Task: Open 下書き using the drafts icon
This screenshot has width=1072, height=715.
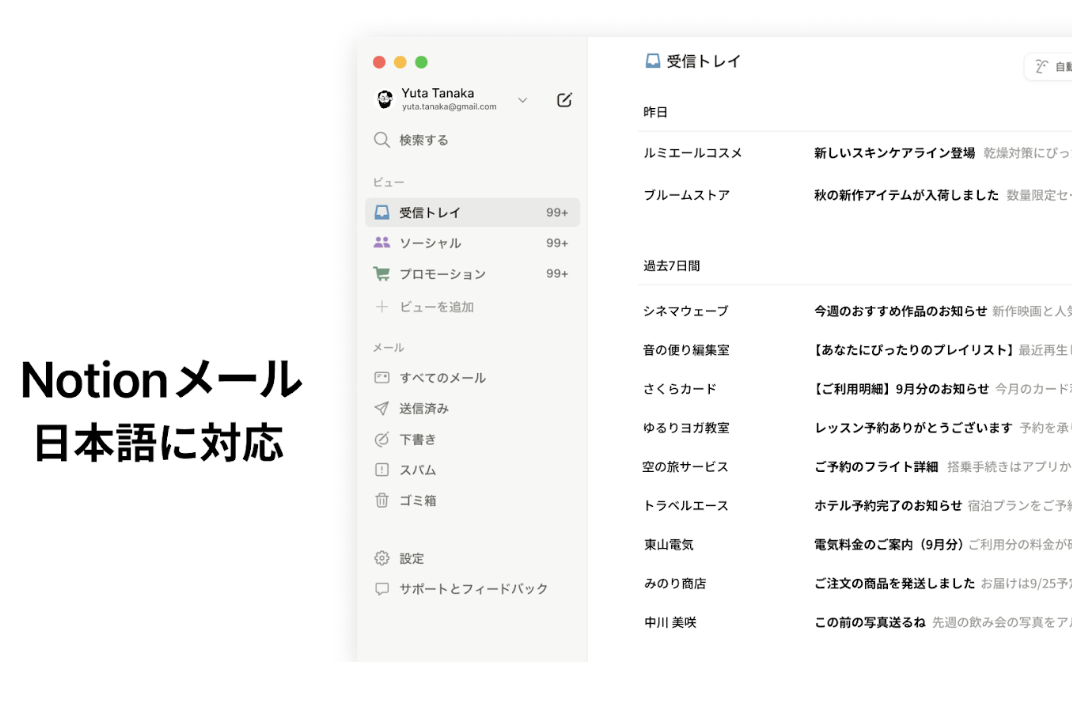Action: pyautogui.click(x=382, y=438)
